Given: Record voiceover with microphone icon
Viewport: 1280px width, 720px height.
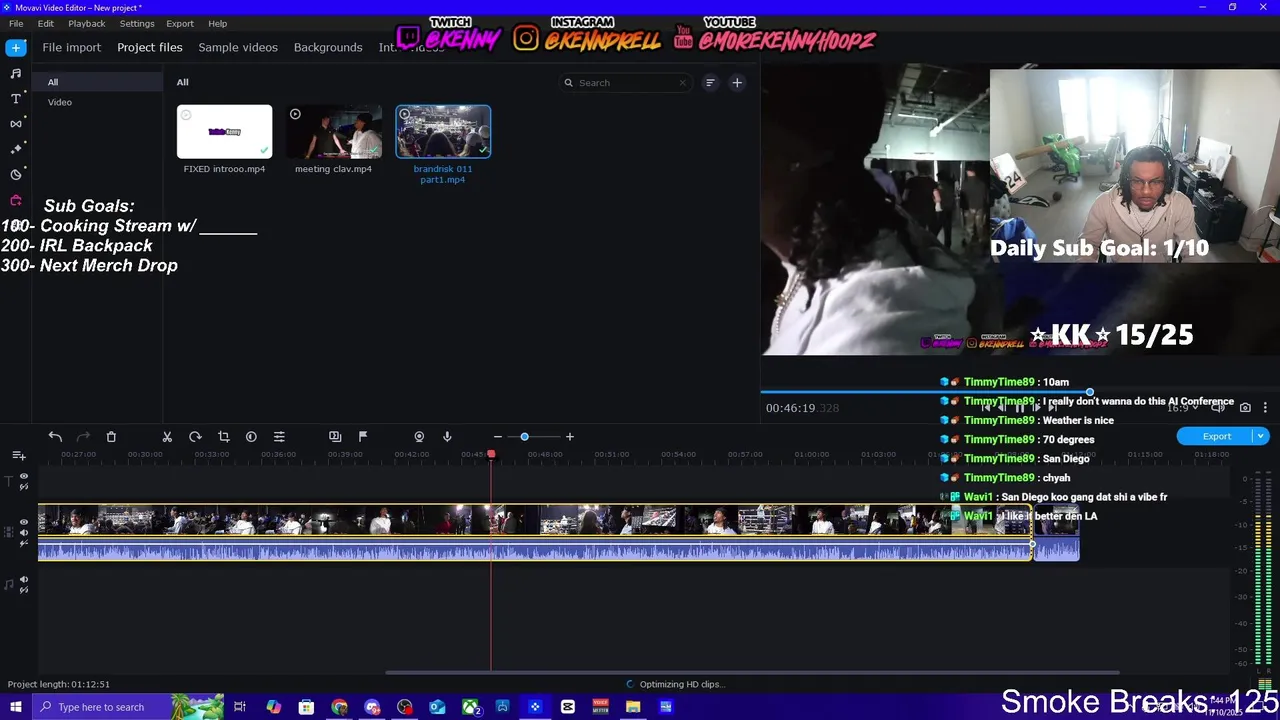Looking at the screenshot, I should 447,437.
